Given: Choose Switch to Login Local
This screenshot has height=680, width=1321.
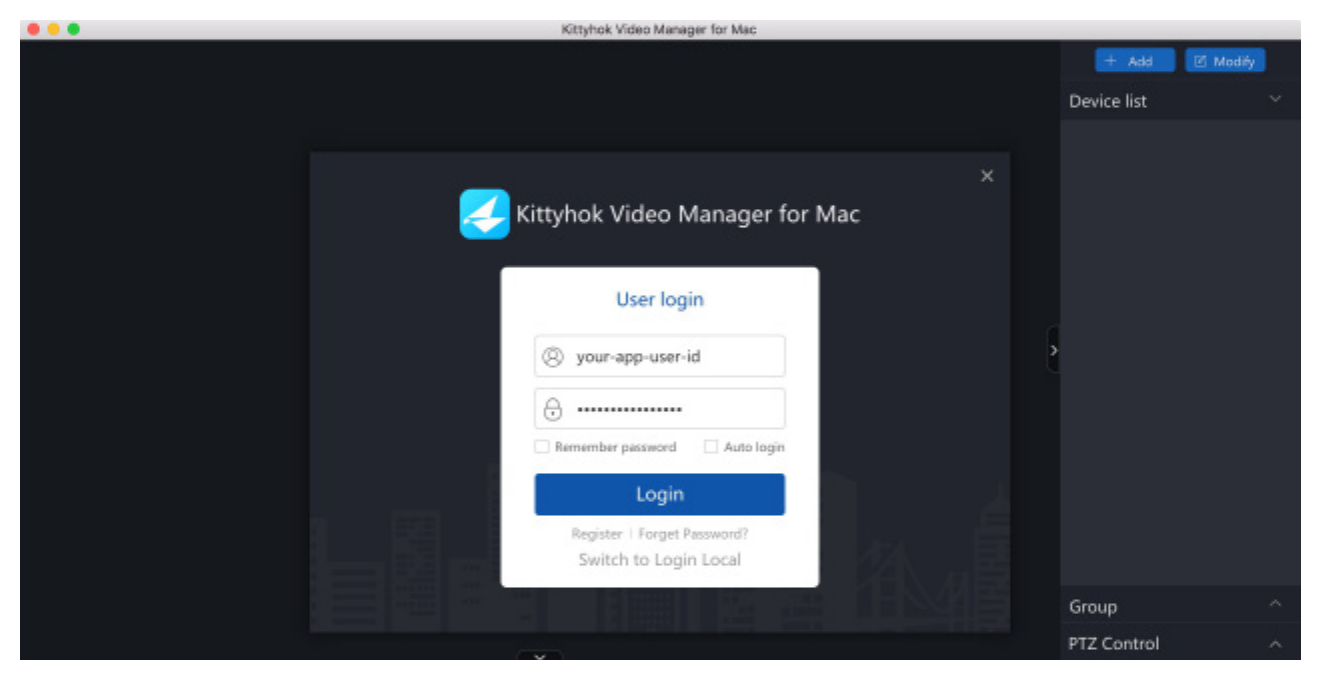Looking at the screenshot, I should tap(660, 560).
